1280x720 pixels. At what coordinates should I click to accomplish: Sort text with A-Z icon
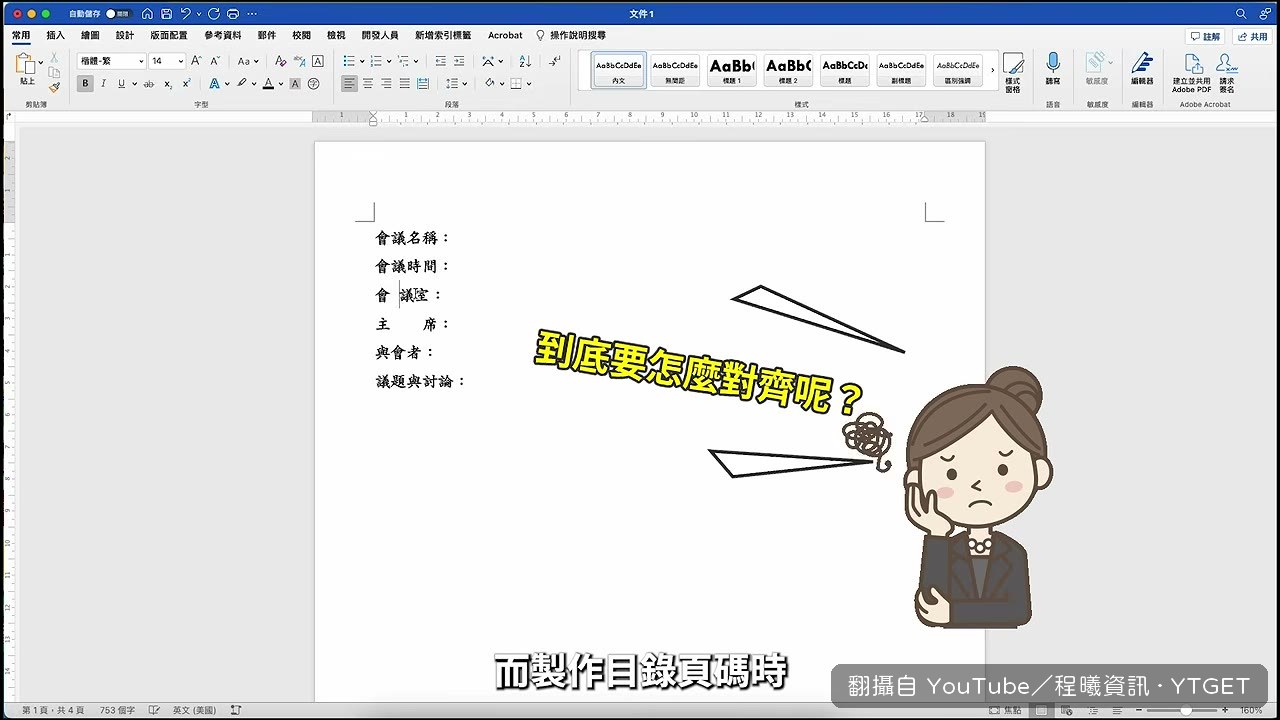click(x=526, y=61)
